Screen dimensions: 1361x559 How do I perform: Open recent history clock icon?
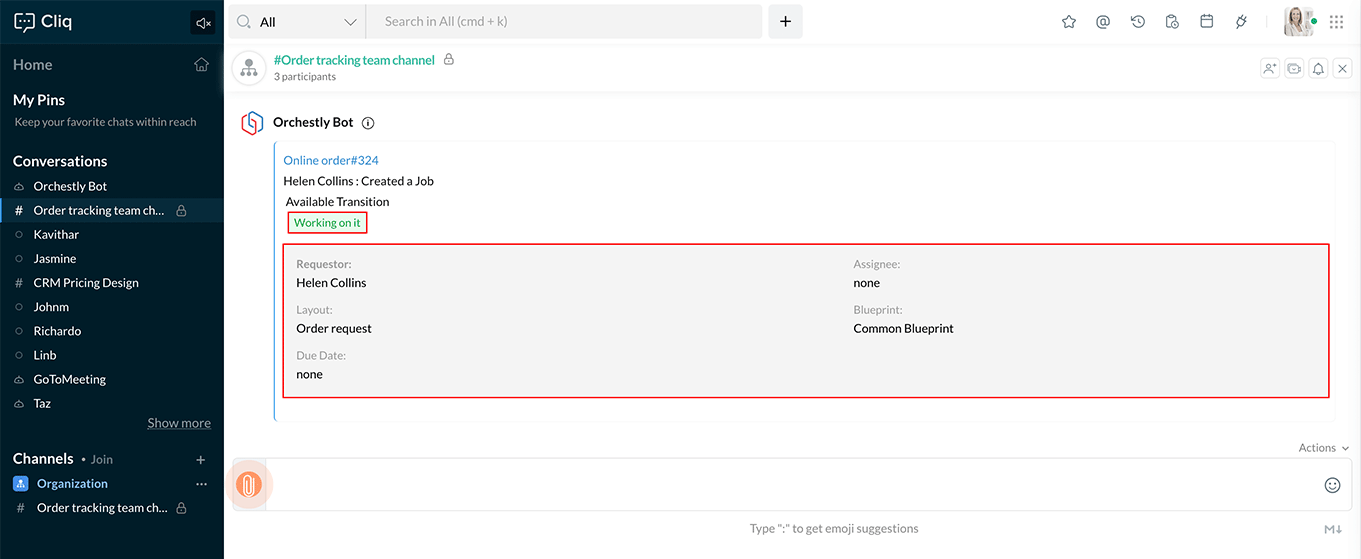[1138, 22]
